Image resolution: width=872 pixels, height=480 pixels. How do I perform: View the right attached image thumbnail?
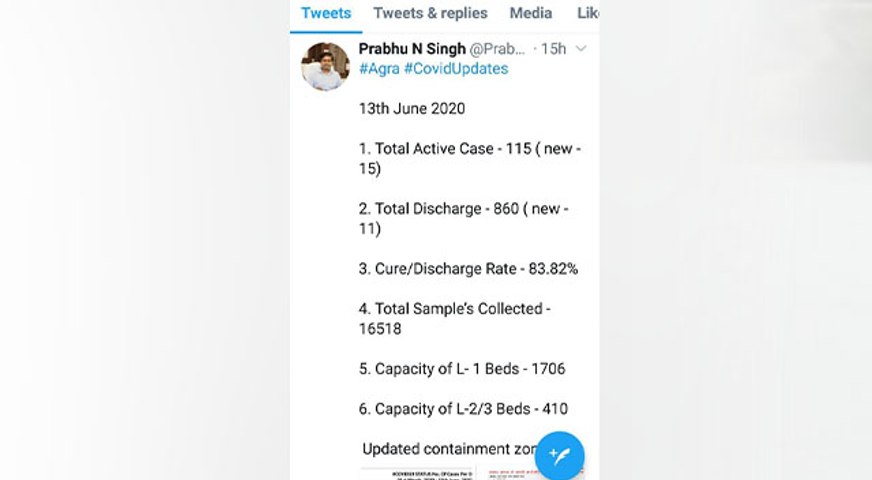520,473
